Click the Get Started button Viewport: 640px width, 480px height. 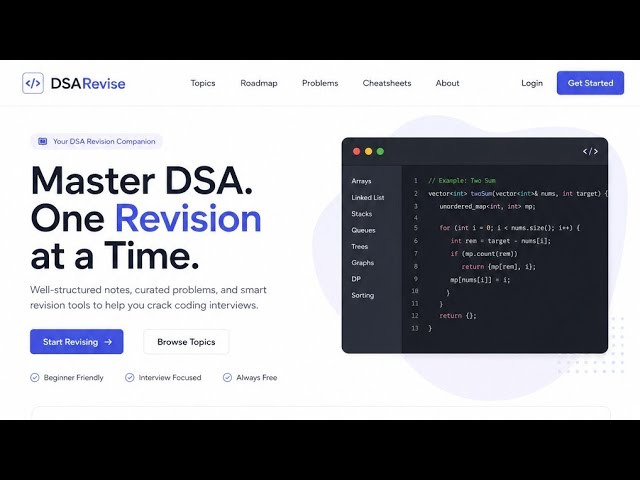(590, 83)
